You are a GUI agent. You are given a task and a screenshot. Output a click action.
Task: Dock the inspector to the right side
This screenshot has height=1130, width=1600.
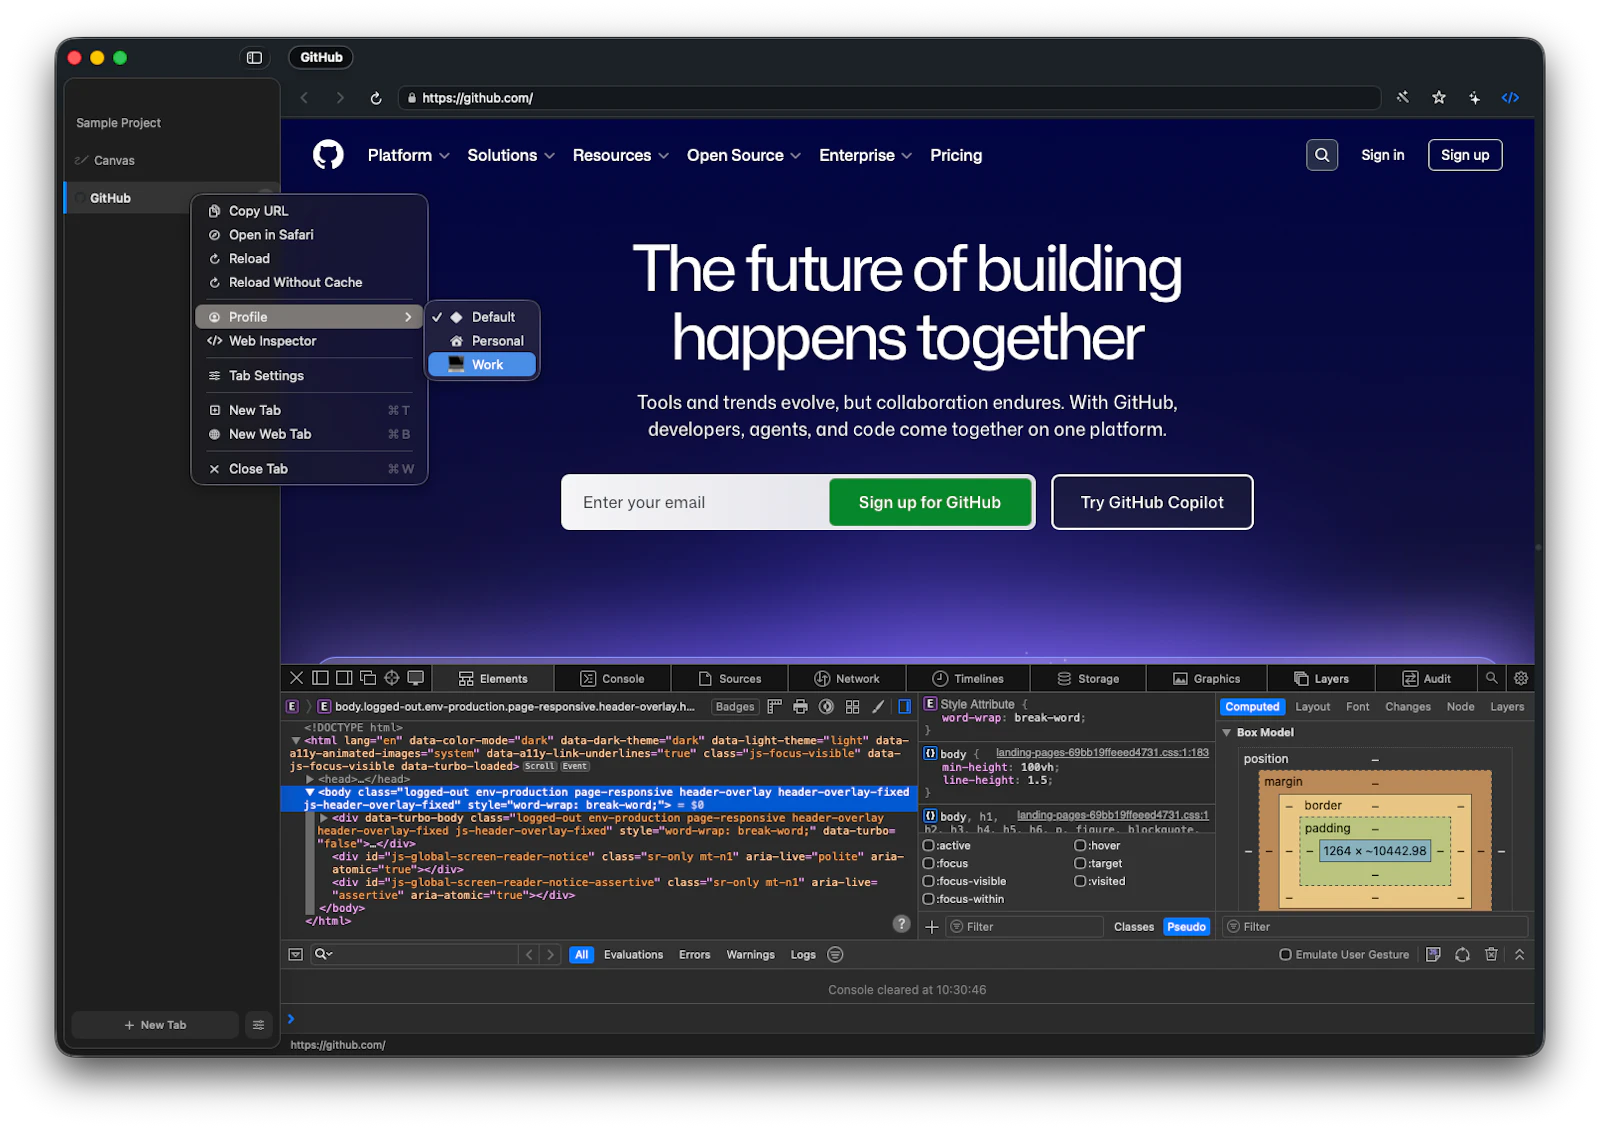(344, 678)
